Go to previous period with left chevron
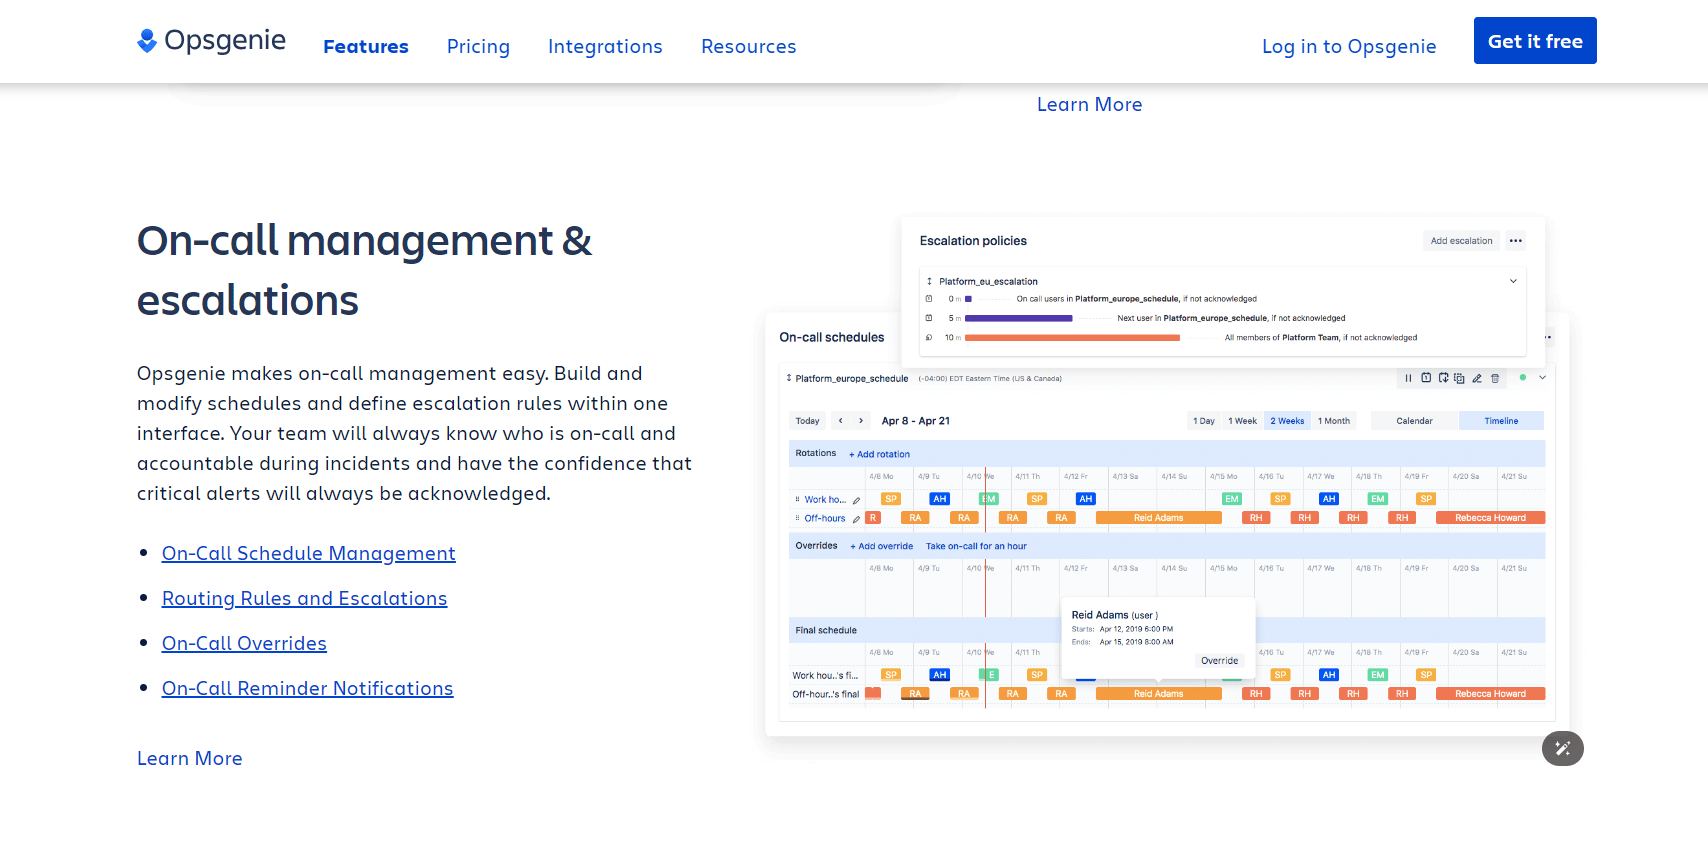The height and width of the screenshot is (850, 1708). [841, 421]
